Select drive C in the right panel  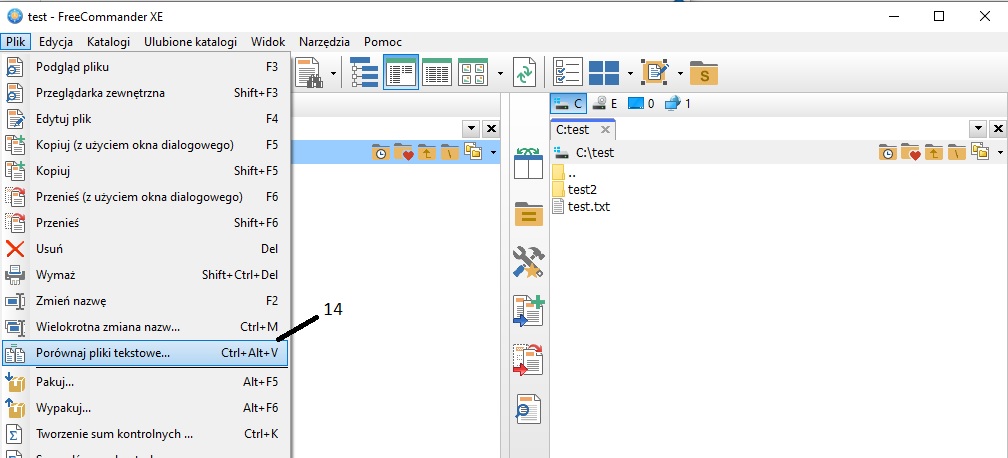[568, 104]
